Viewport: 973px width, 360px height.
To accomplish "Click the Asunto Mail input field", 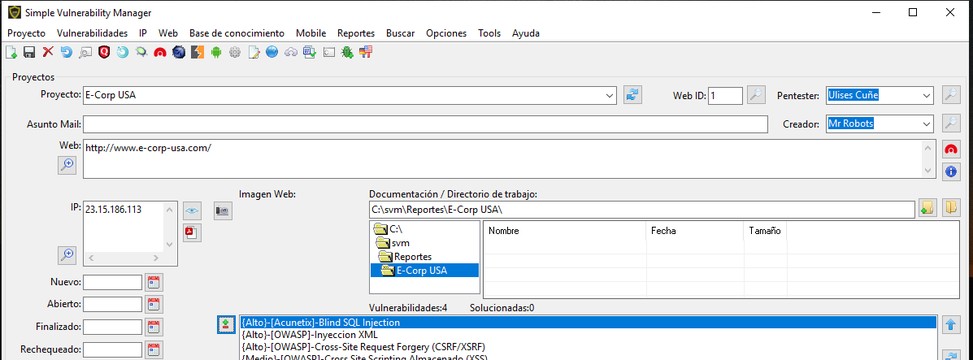I will (425, 124).
